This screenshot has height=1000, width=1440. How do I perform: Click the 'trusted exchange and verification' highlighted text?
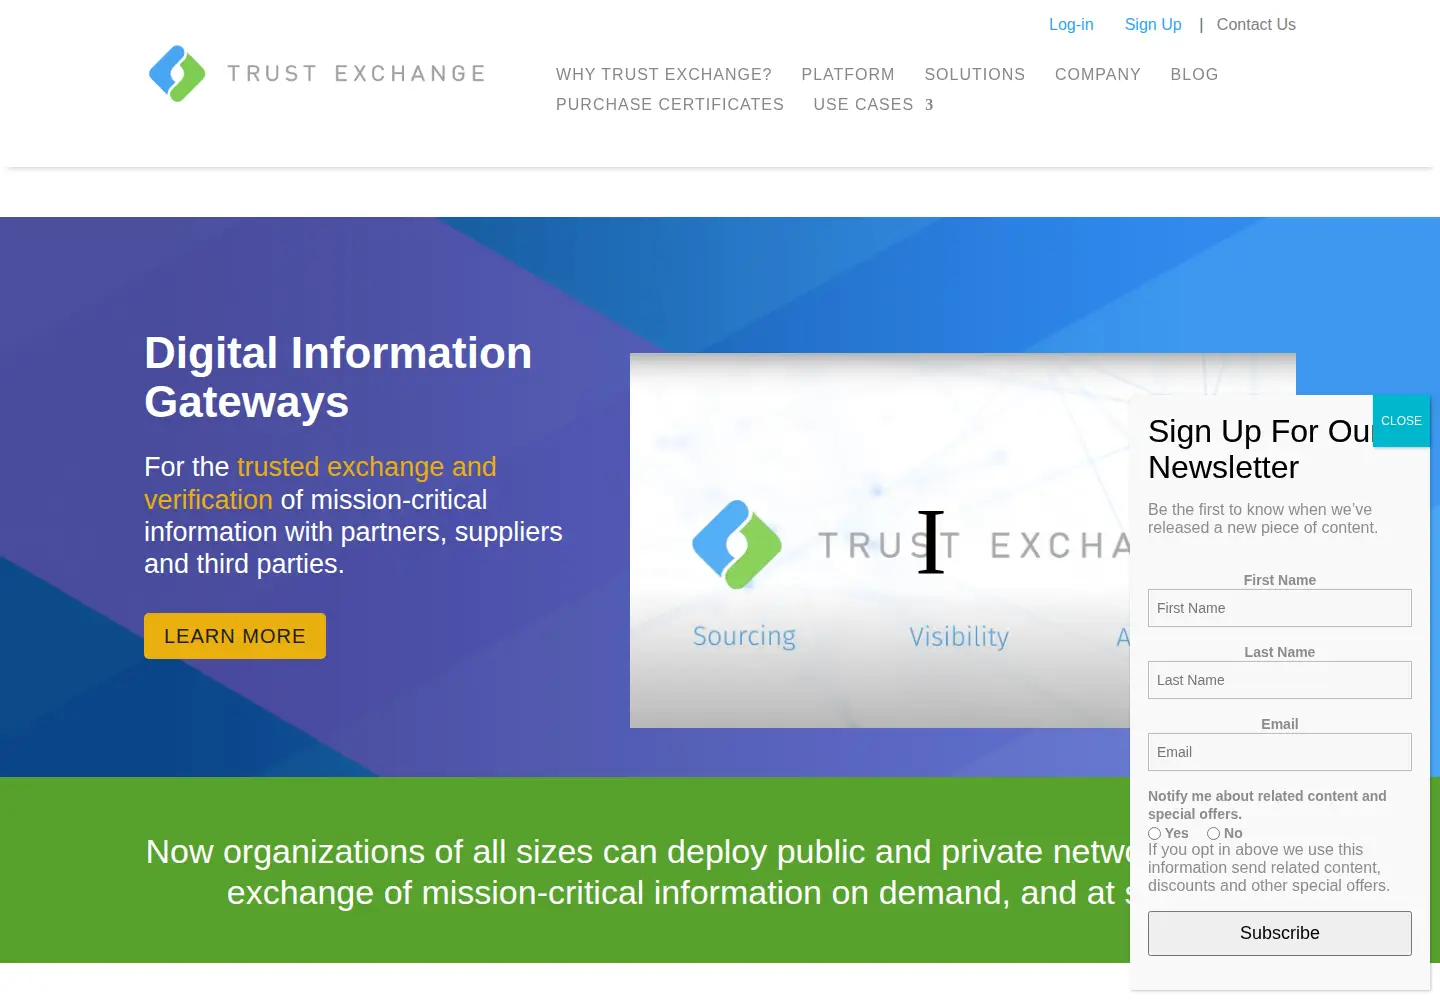point(320,483)
